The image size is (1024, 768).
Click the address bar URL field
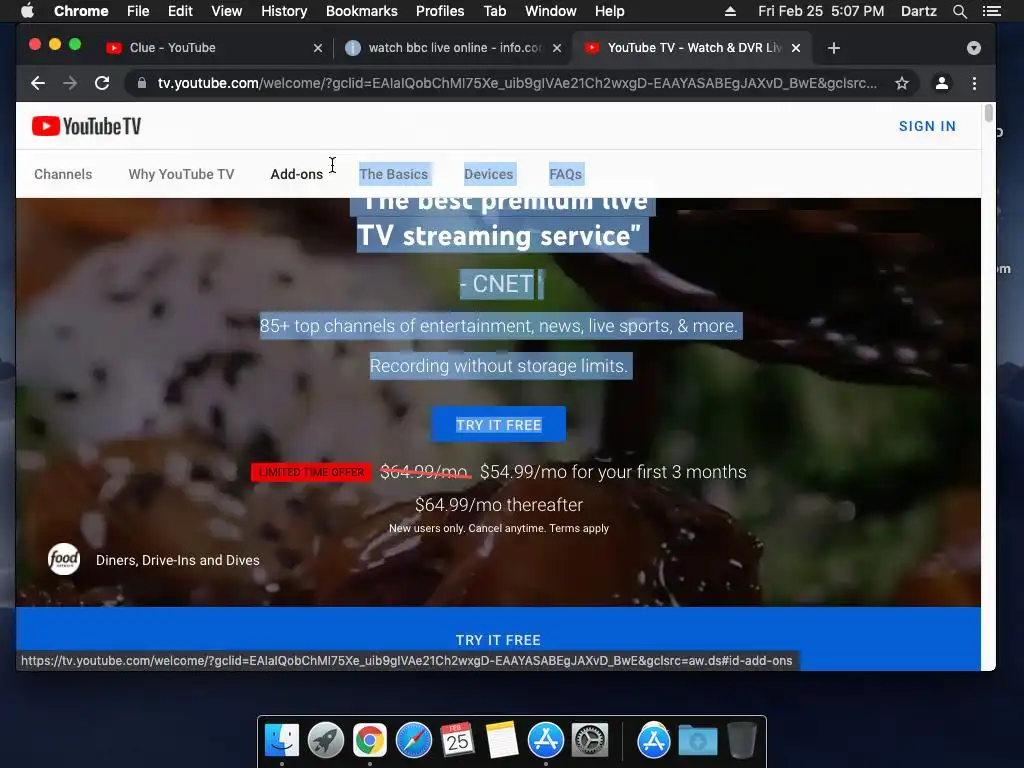(x=516, y=83)
